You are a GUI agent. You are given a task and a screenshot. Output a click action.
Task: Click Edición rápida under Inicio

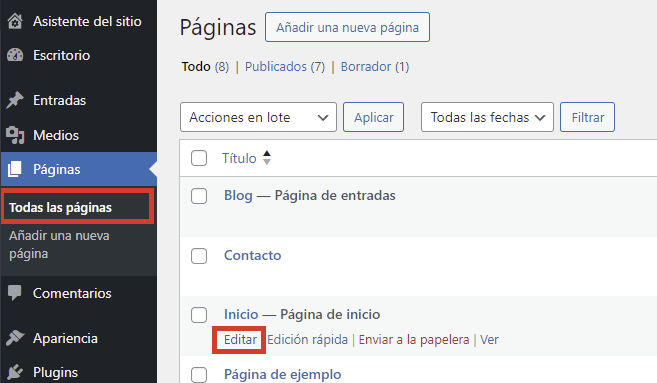coord(308,339)
